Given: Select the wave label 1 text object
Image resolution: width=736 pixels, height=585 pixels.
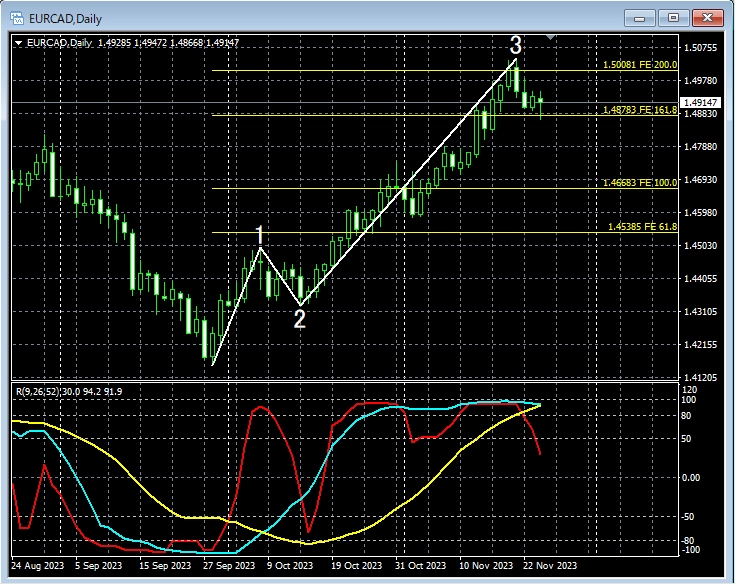Looking at the screenshot, I should [x=260, y=236].
